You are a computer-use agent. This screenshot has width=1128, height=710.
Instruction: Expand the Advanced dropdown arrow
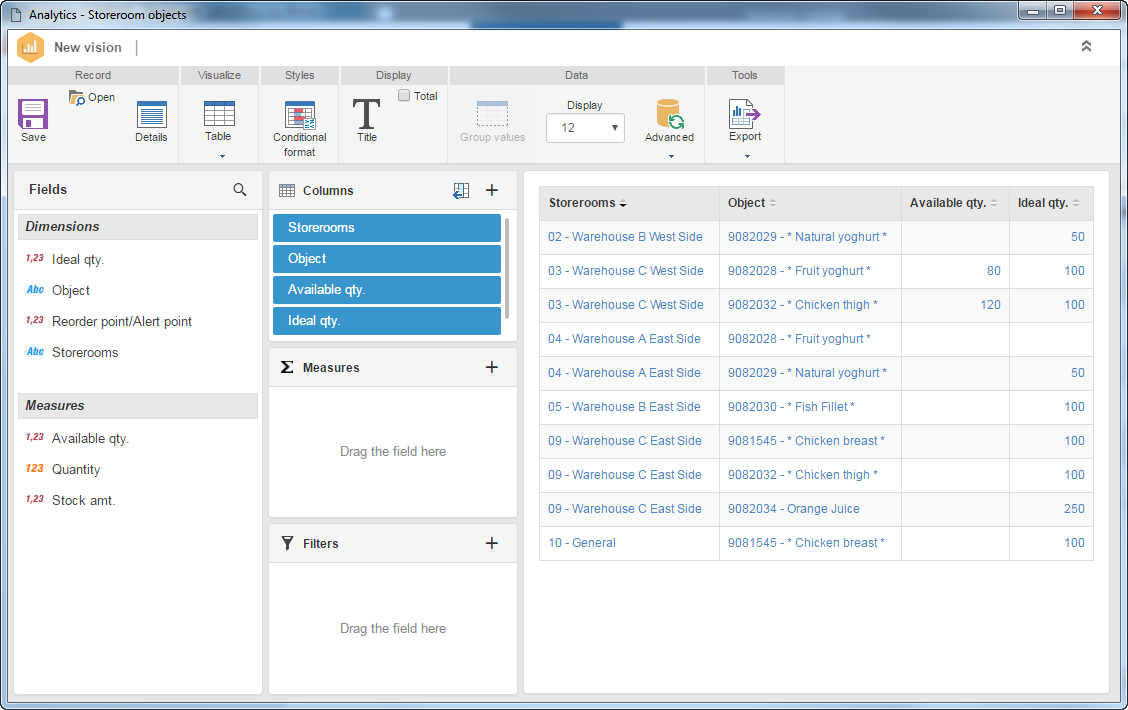pos(671,156)
